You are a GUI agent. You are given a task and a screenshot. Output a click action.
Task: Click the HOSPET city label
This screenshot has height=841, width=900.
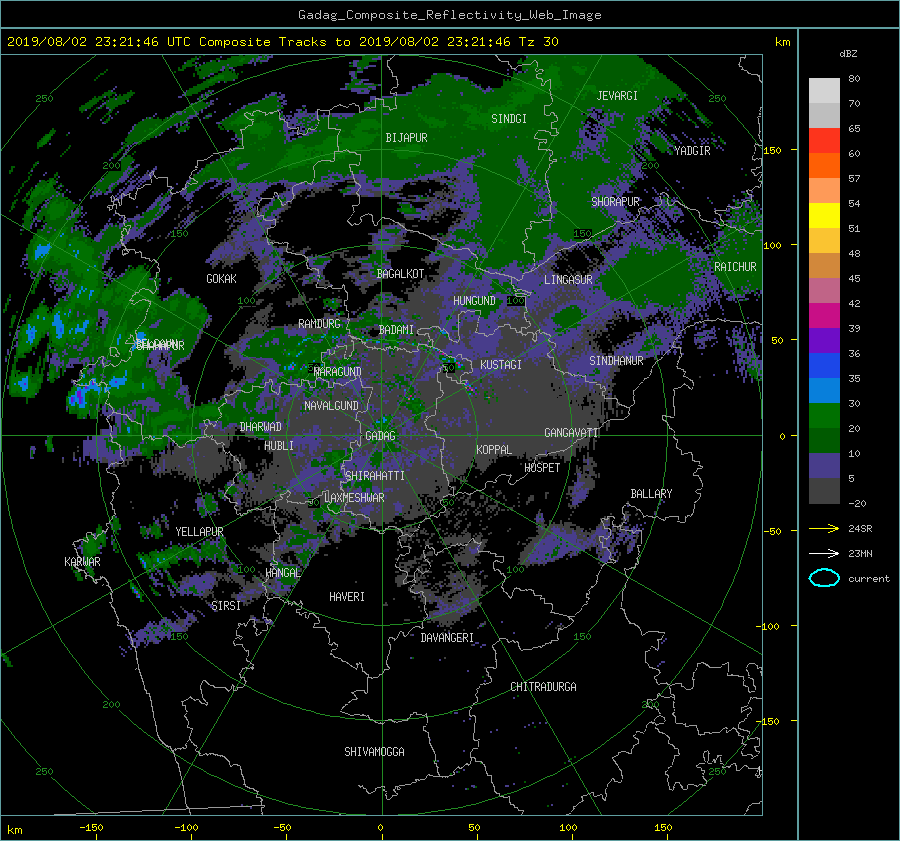pyautogui.click(x=542, y=468)
